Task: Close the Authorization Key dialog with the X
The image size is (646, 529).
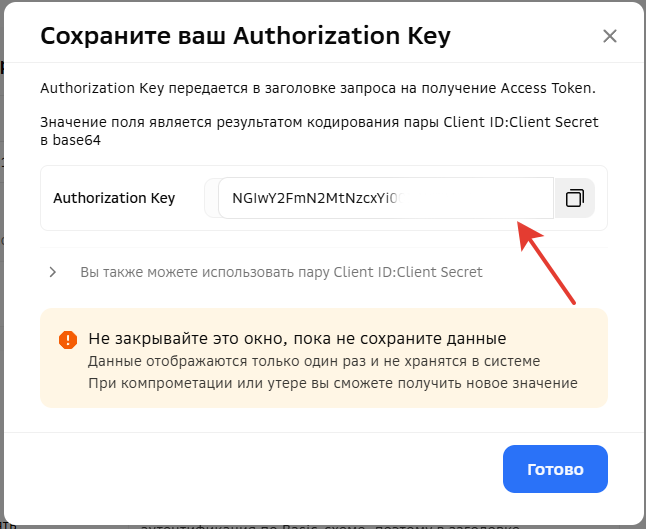Action: tap(610, 37)
